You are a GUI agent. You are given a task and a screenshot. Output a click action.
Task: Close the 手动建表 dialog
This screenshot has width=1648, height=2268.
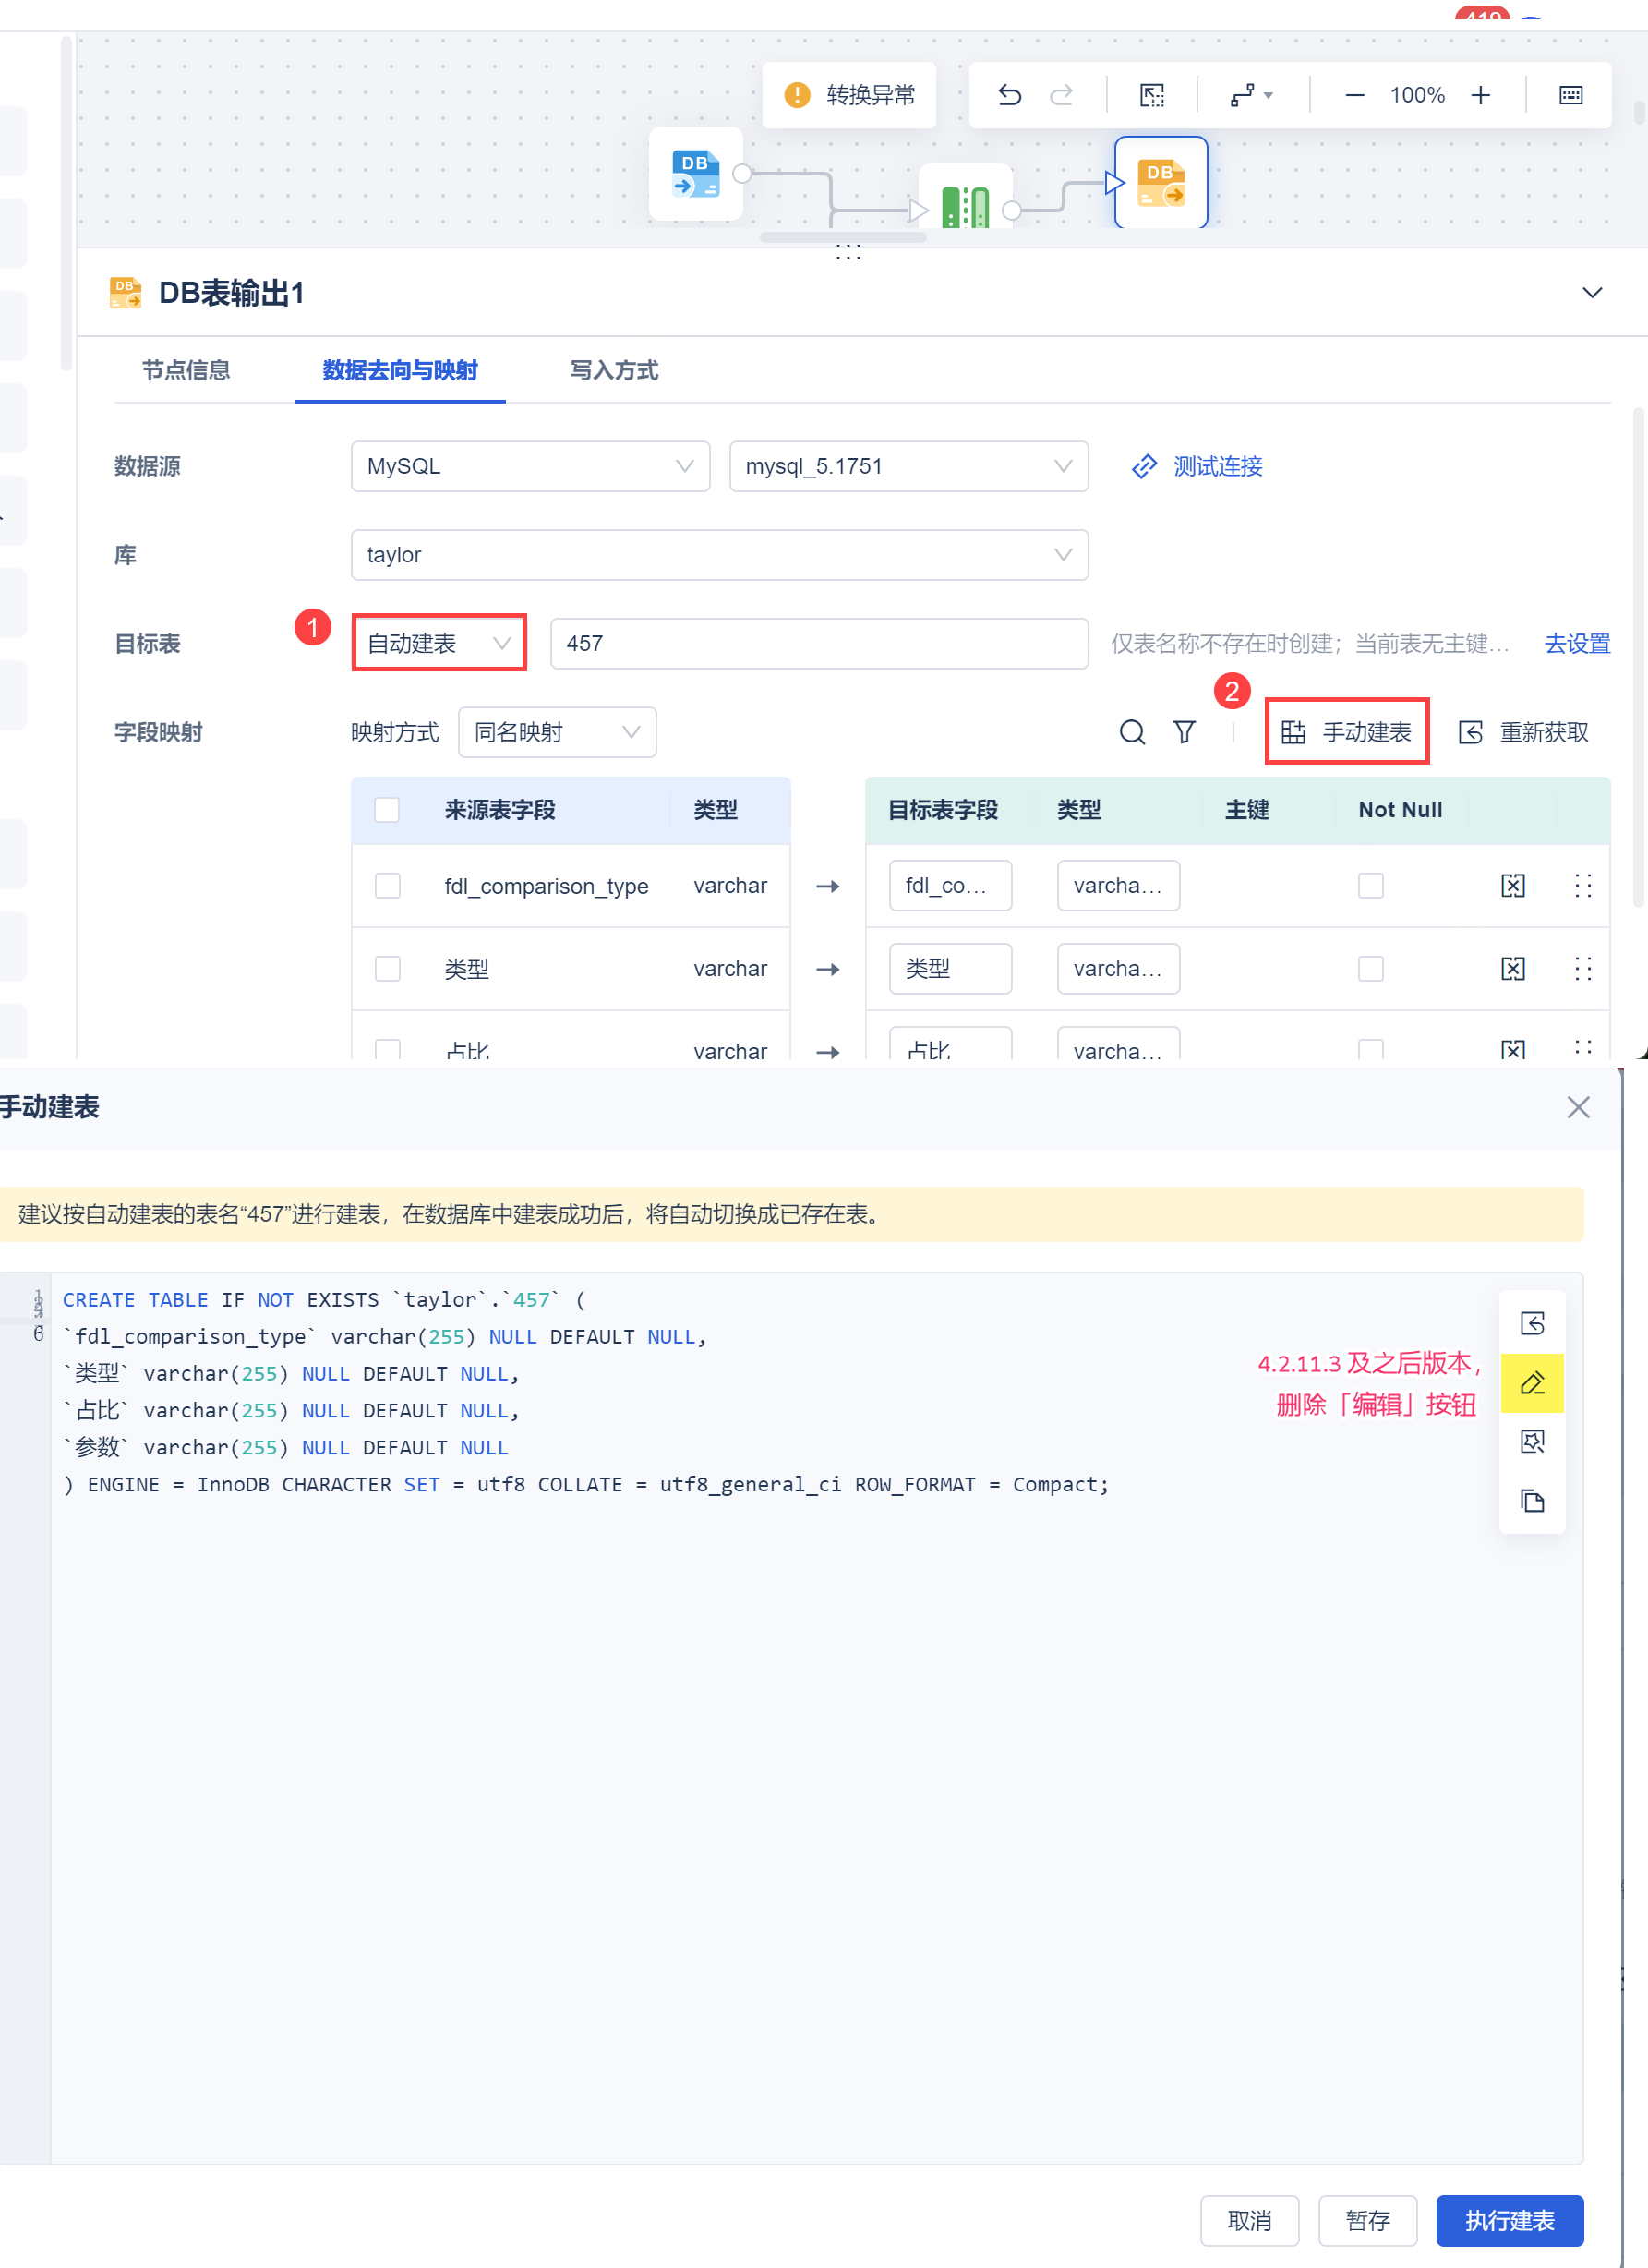click(1578, 1107)
